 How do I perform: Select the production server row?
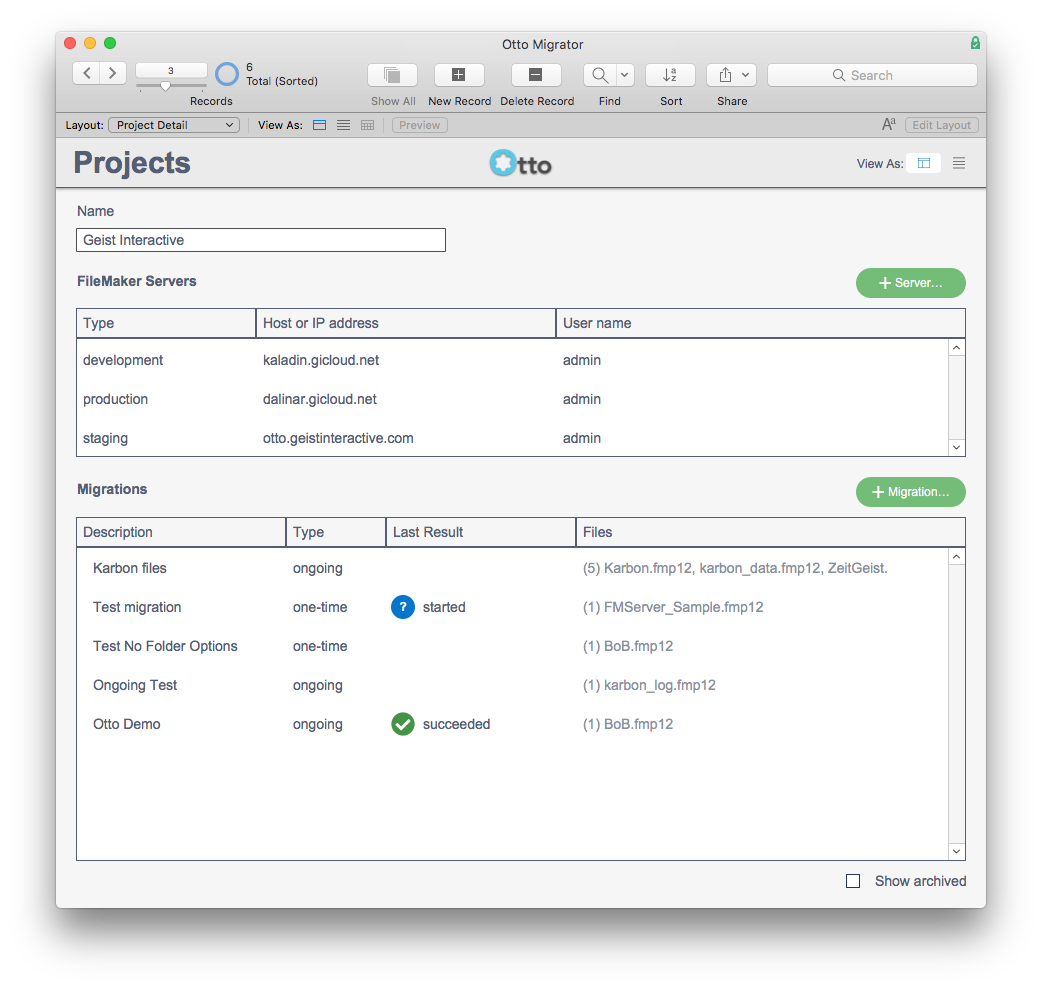tap(512, 399)
